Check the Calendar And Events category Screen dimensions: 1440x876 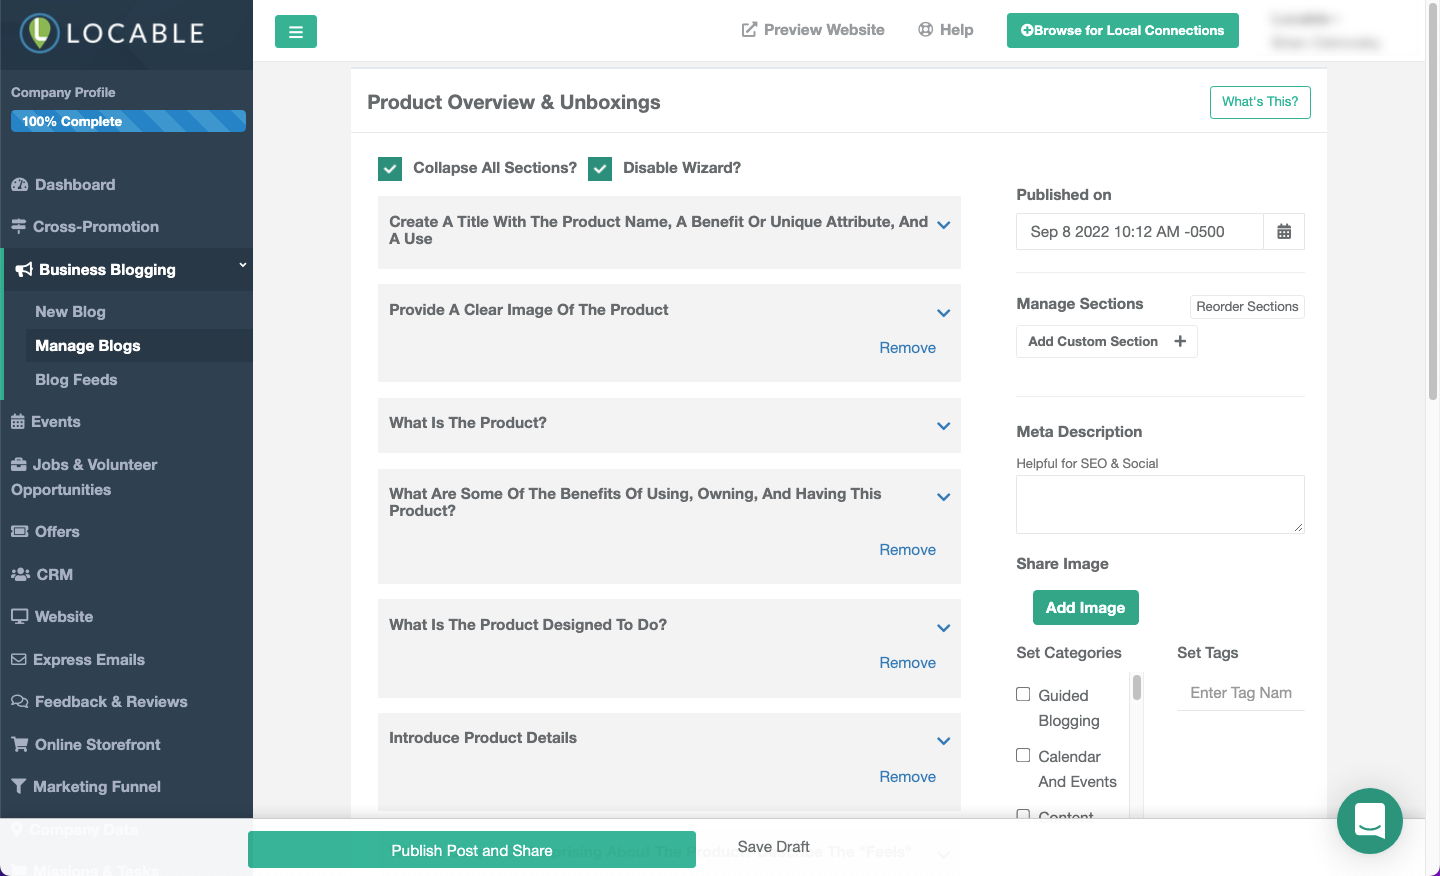(x=1023, y=755)
